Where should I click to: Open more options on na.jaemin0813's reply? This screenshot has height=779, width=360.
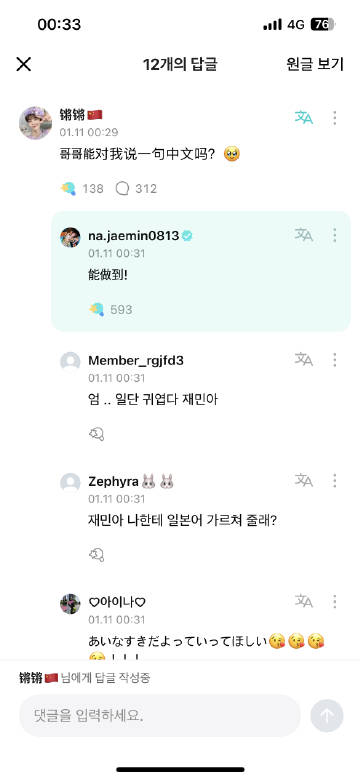335,235
